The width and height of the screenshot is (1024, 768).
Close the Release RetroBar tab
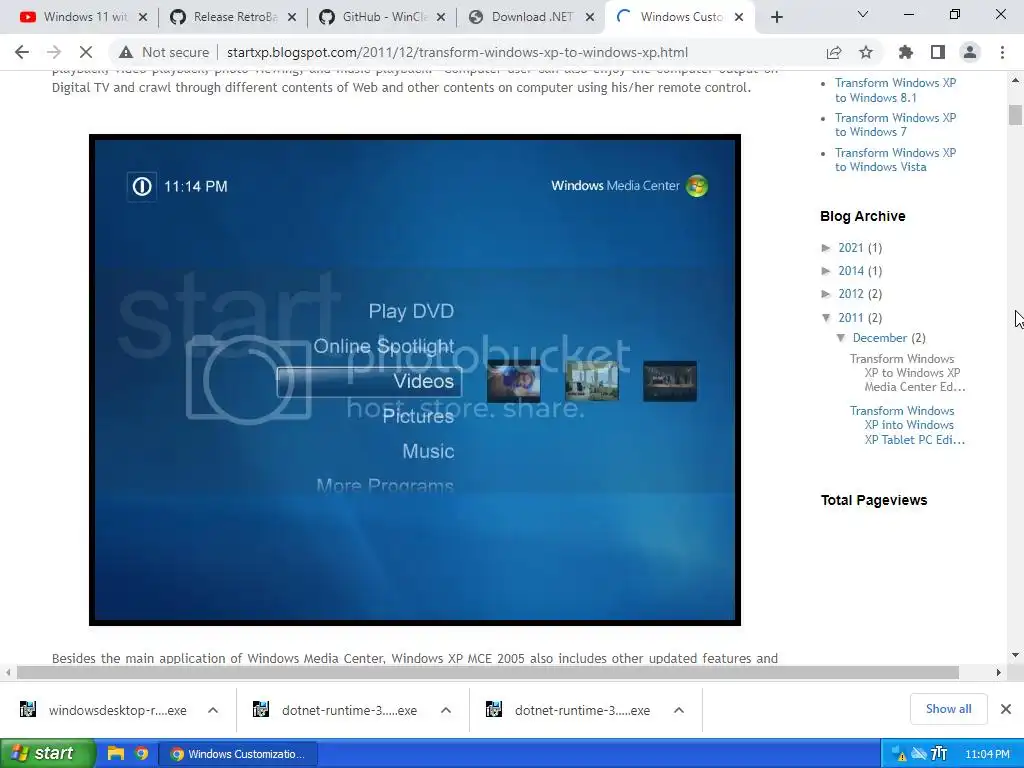(x=292, y=18)
